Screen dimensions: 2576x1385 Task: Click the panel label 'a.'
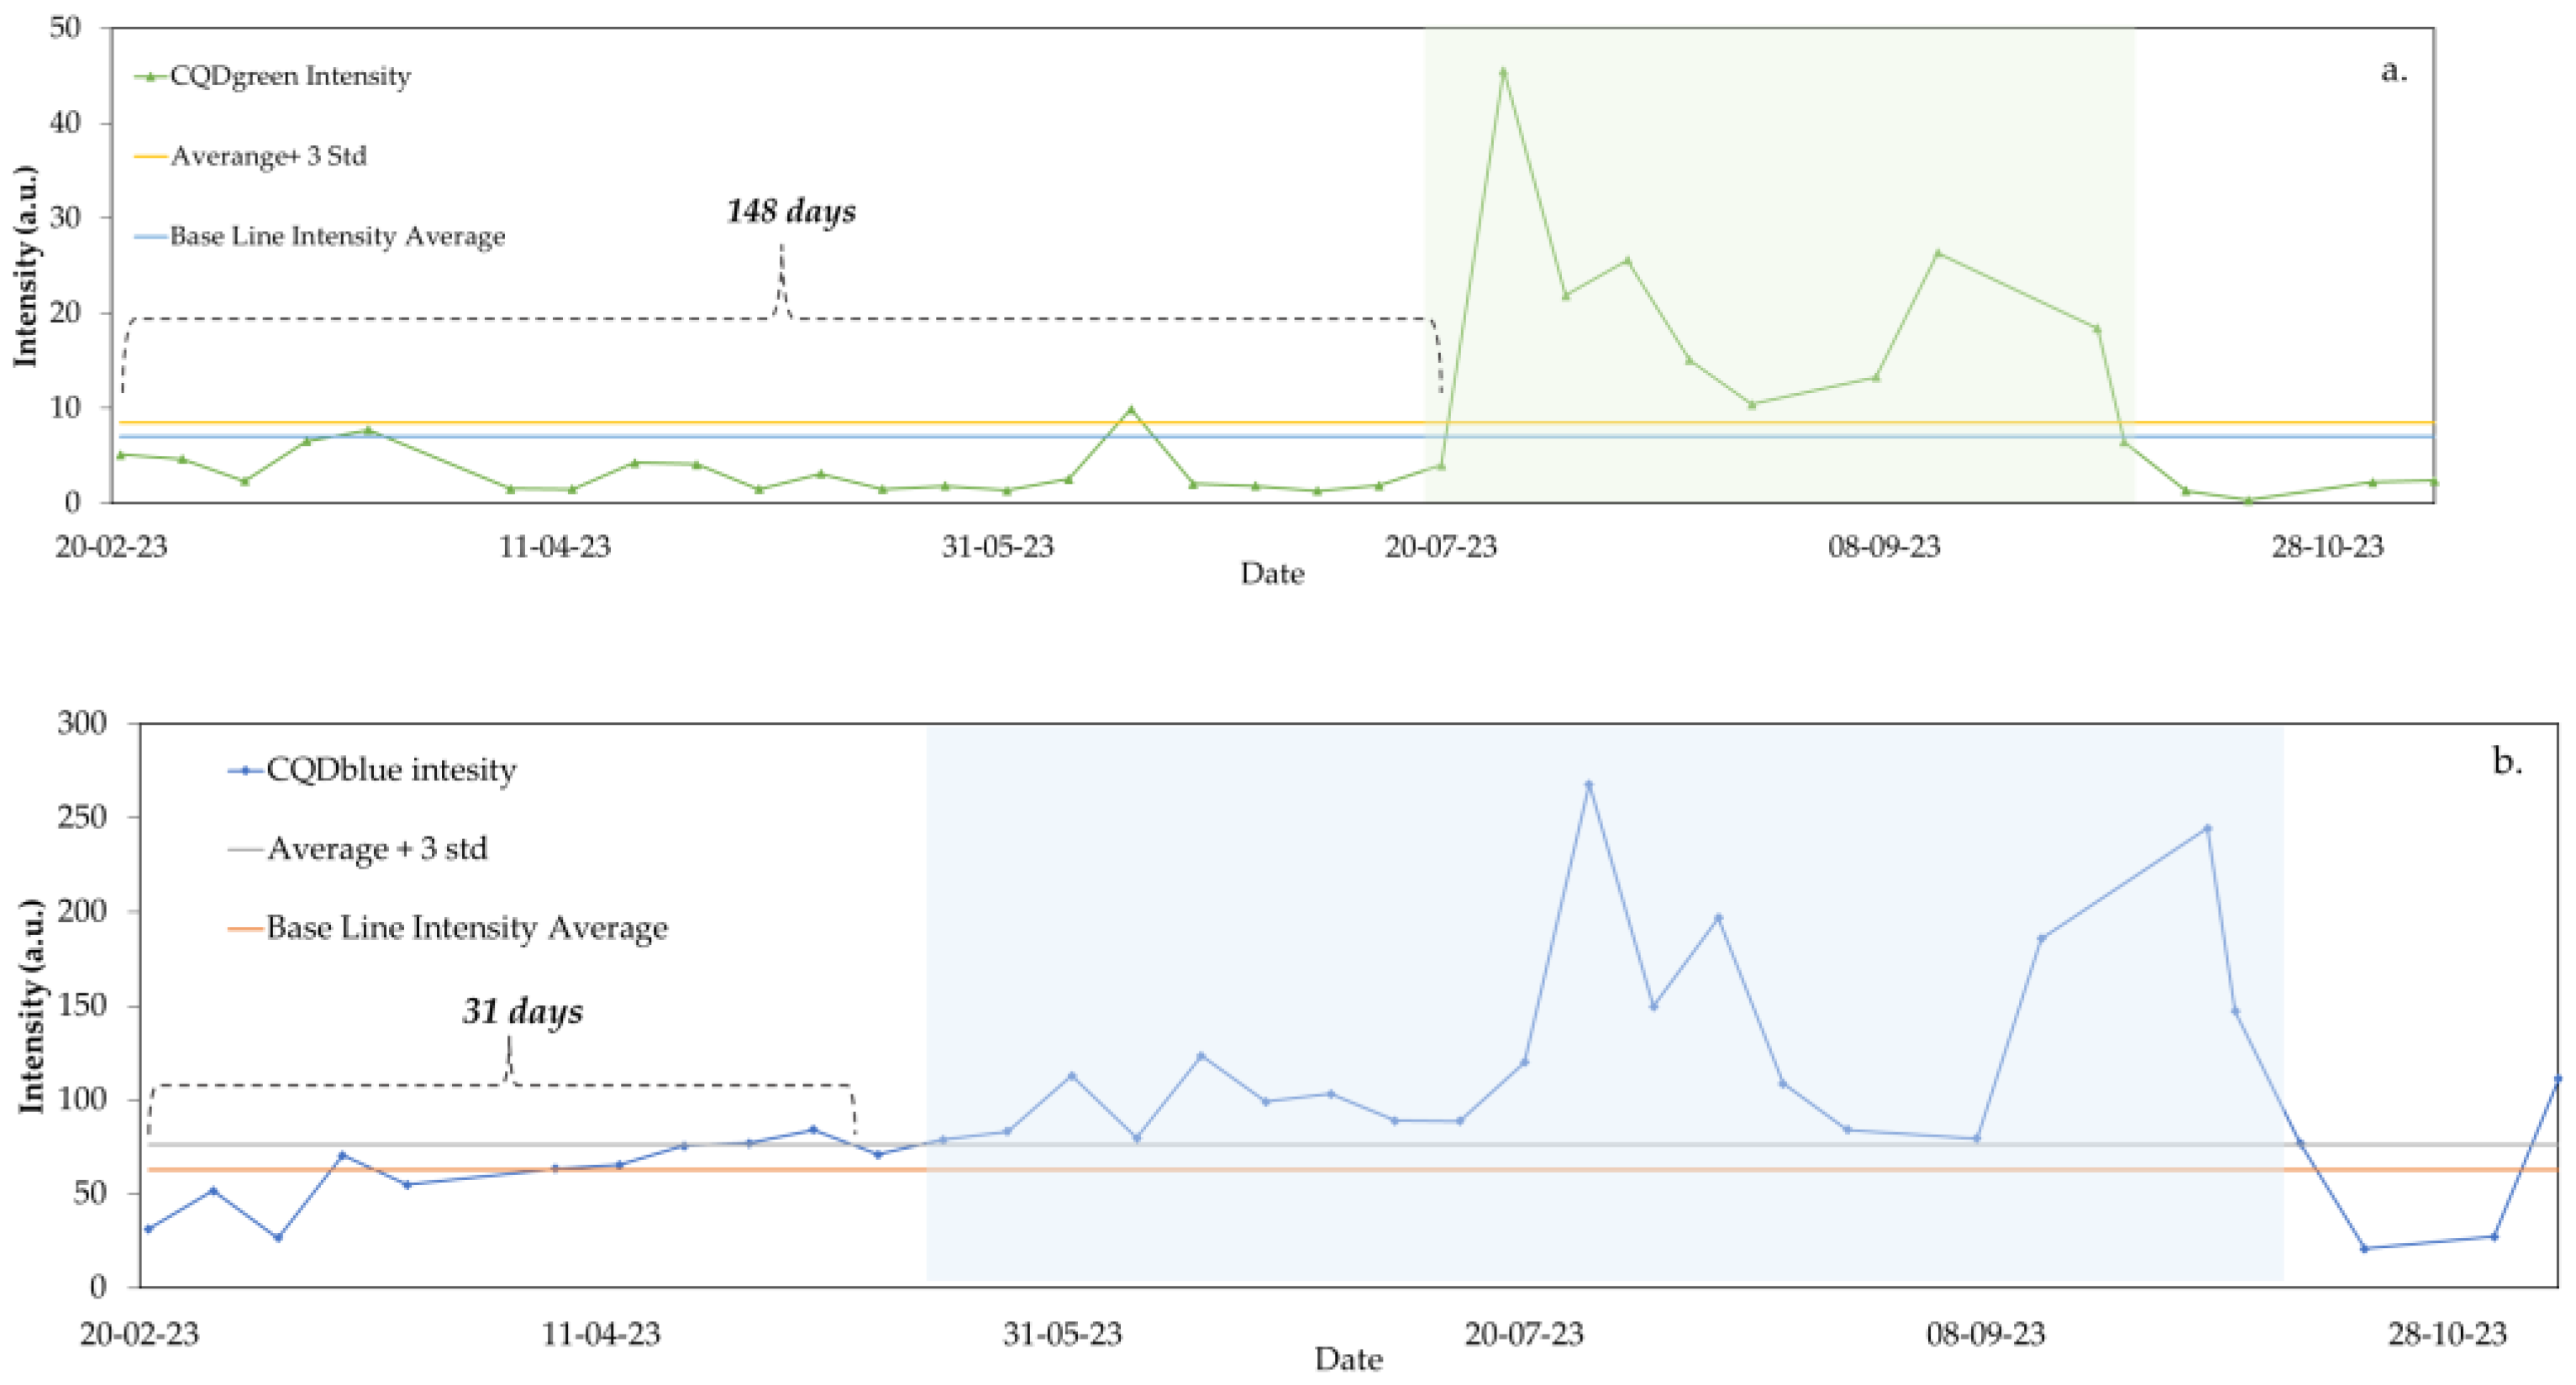2394,70
